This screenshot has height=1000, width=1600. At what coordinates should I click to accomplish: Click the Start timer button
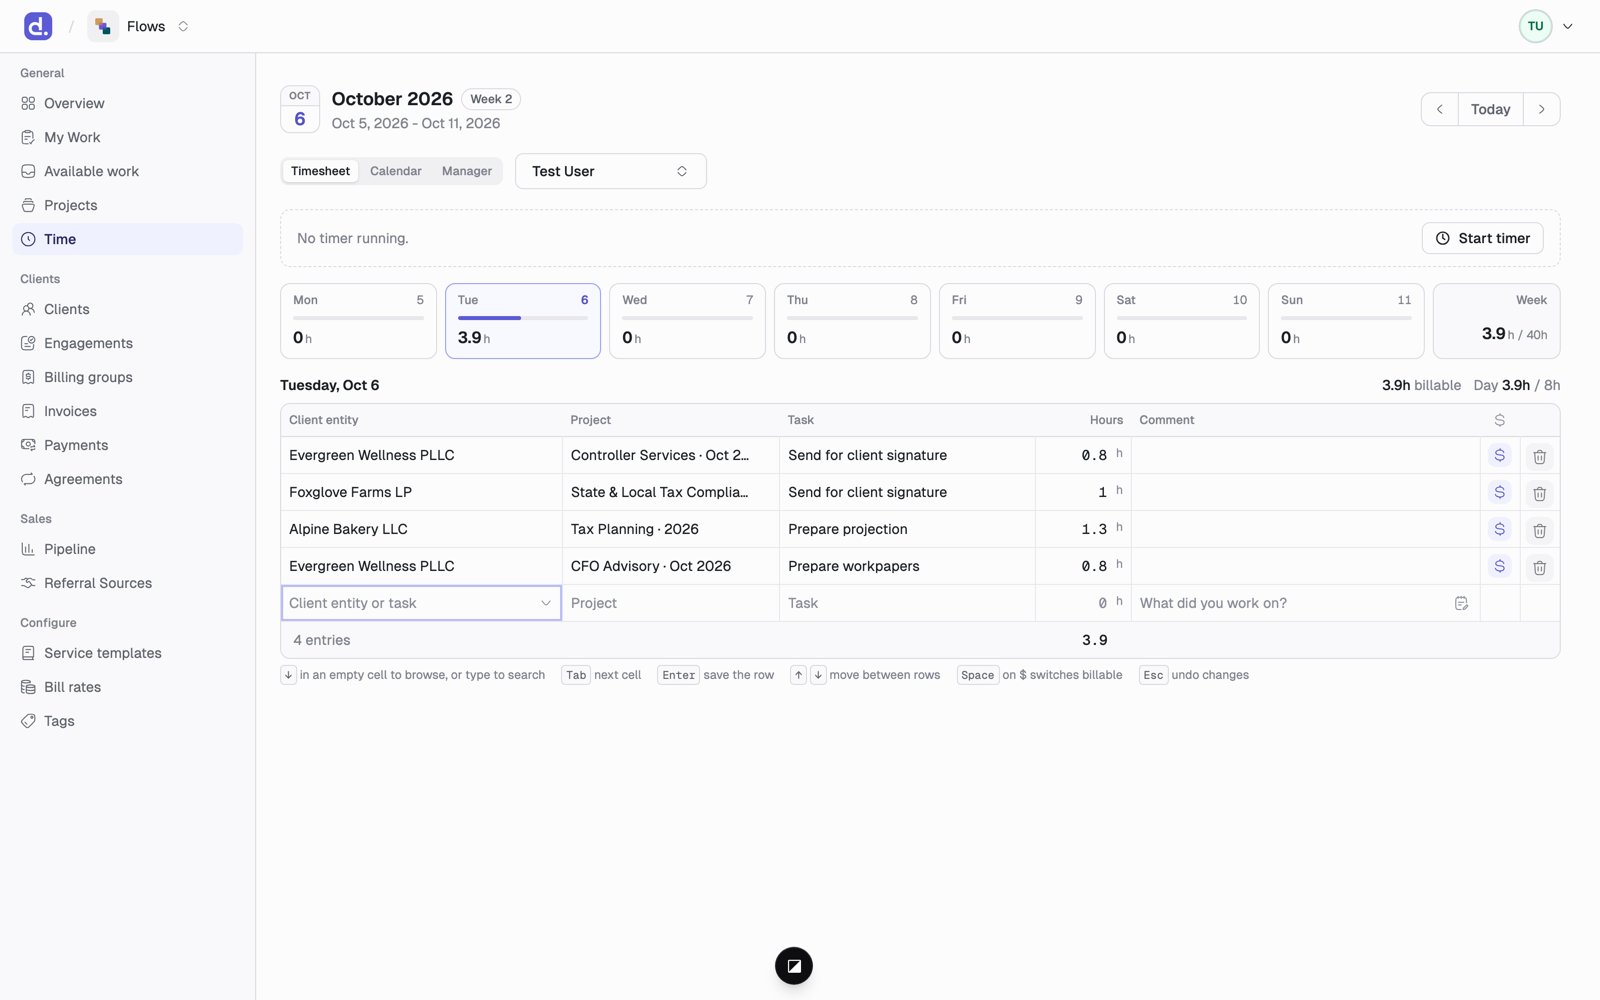1483,238
